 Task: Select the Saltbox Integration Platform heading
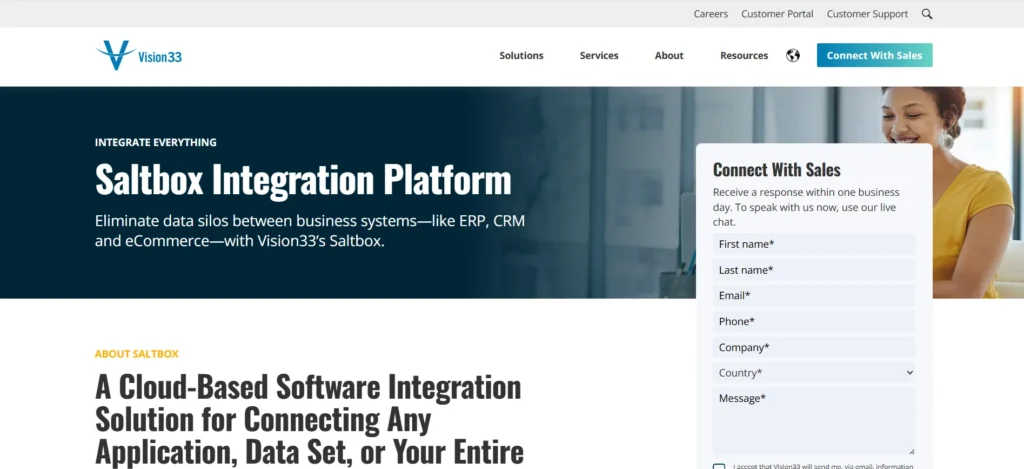point(303,179)
